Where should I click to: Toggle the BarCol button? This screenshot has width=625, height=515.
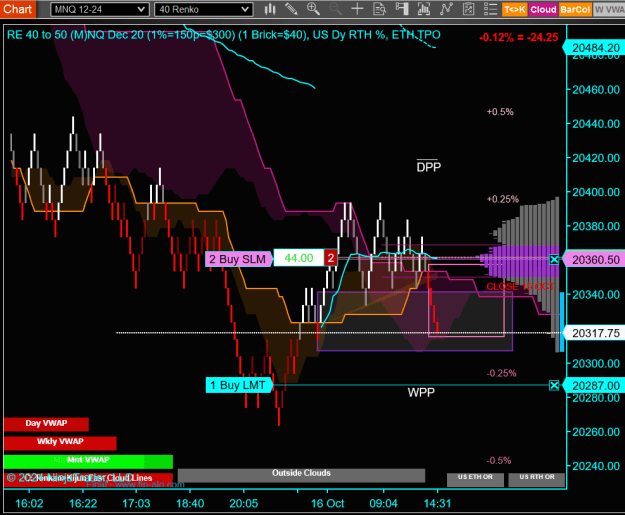click(x=574, y=9)
